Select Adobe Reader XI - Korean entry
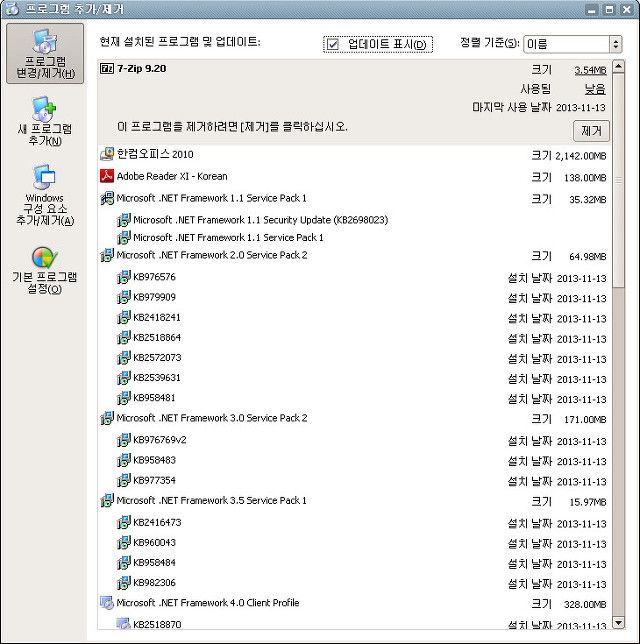640x644 pixels. coord(172,176)
